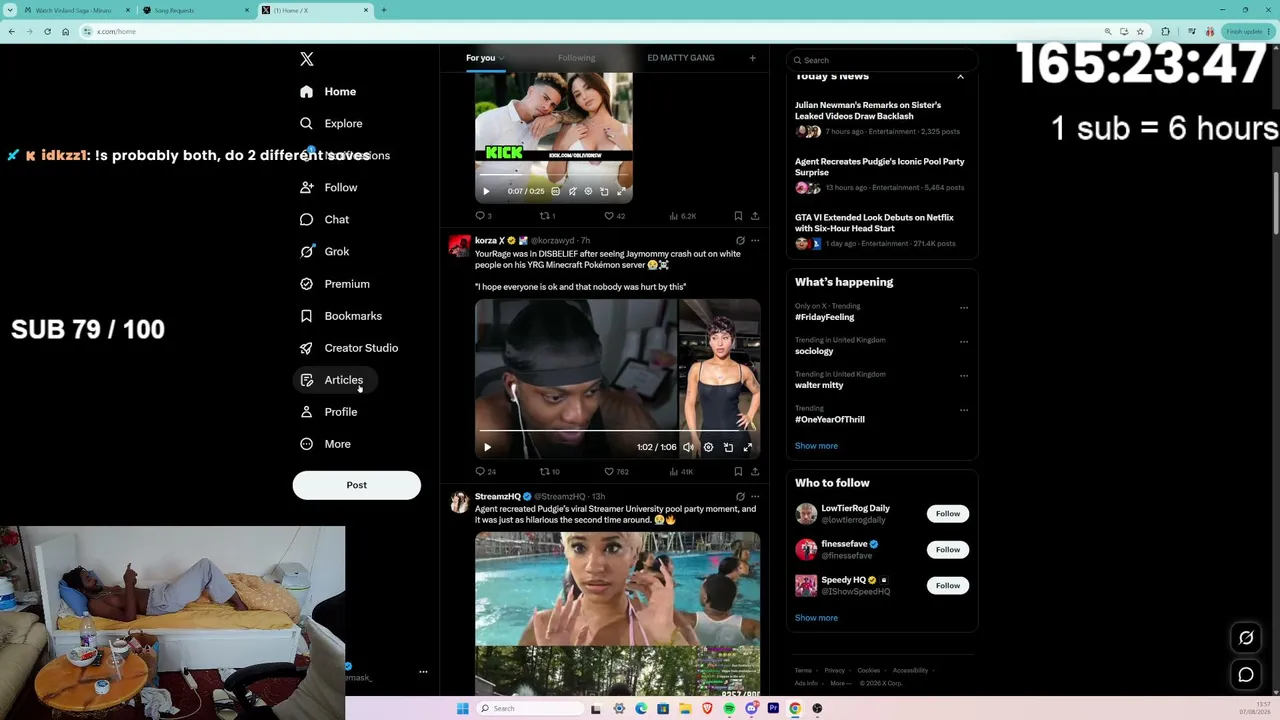This screenshot has width=1280, height=720.
Task: Enter fullscreen on korza video
Action: click(748, 448)
